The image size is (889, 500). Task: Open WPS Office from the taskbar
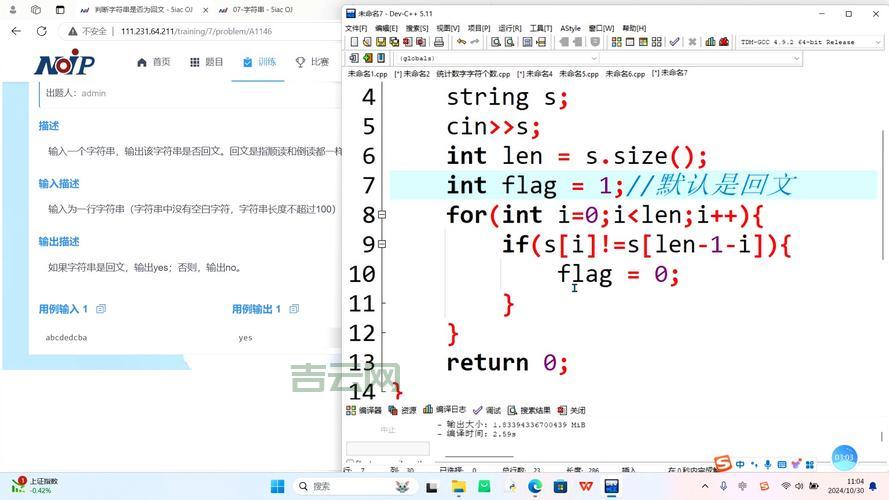coord(585,486)
